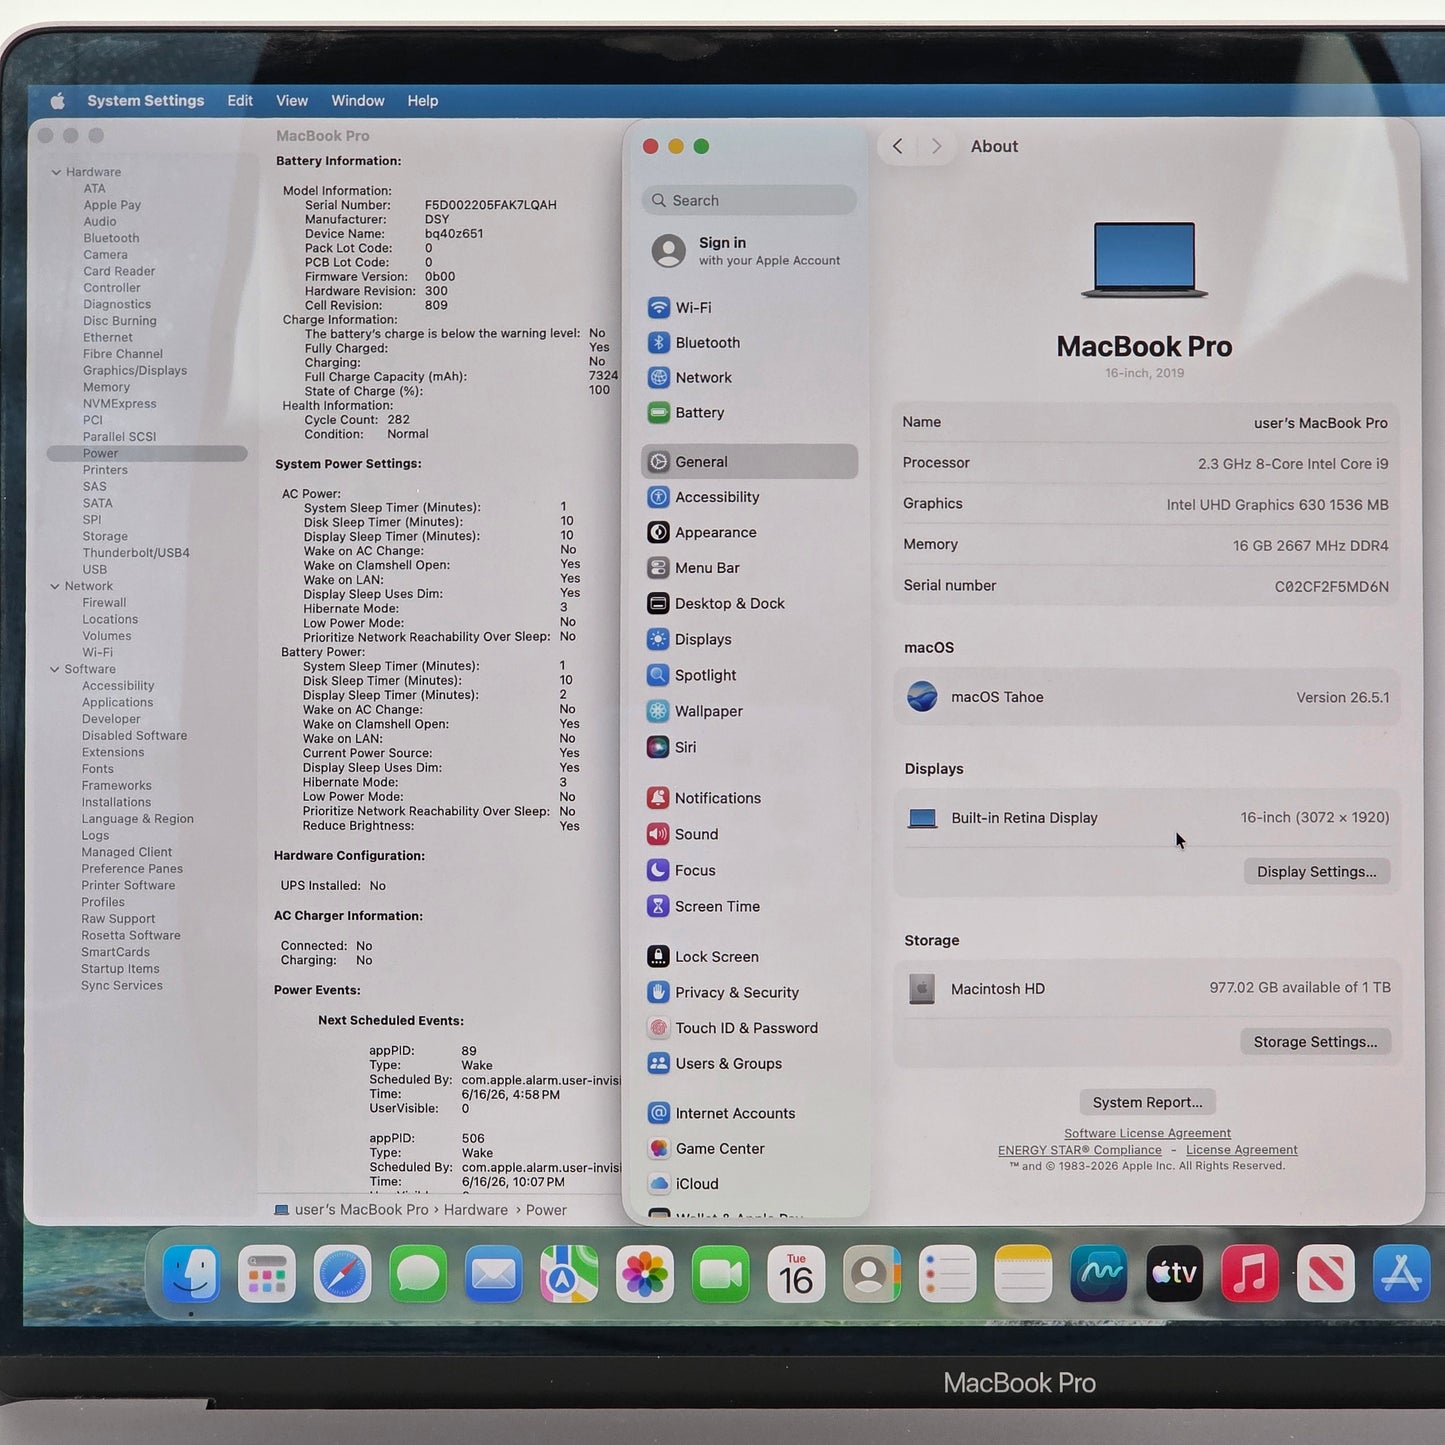Open Notifications settings
The image size is (1445, 1445).
click(x=750, y=798)
